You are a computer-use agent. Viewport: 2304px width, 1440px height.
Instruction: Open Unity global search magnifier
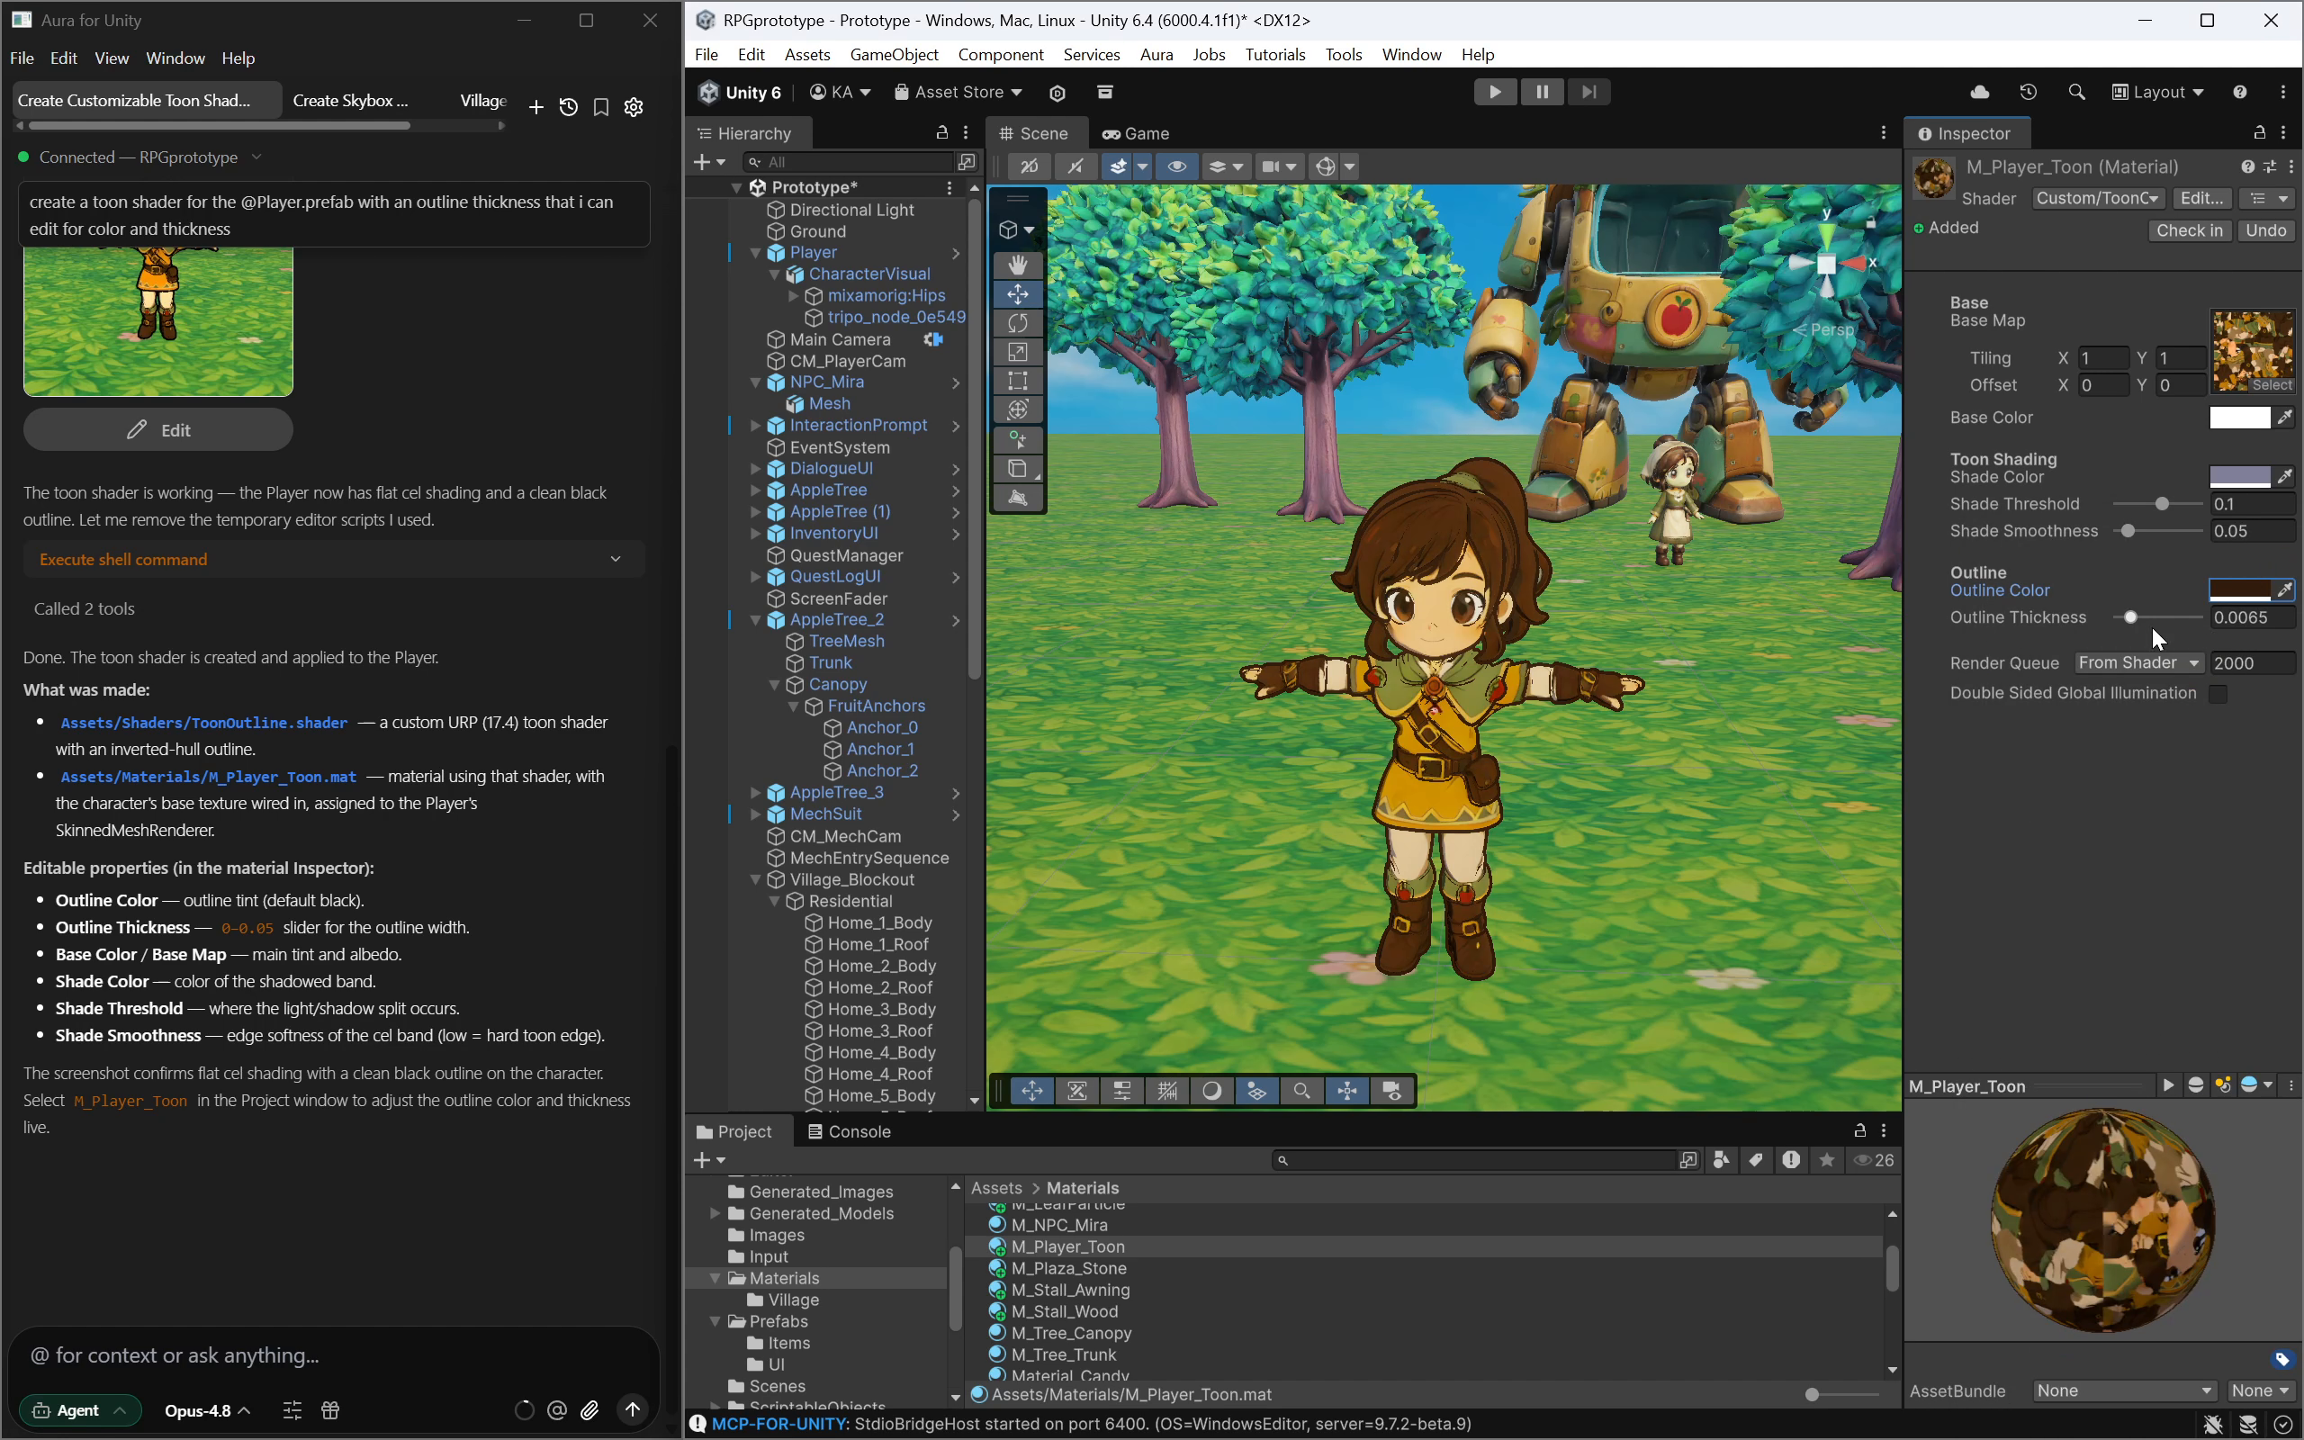[x=2076, y=92]
